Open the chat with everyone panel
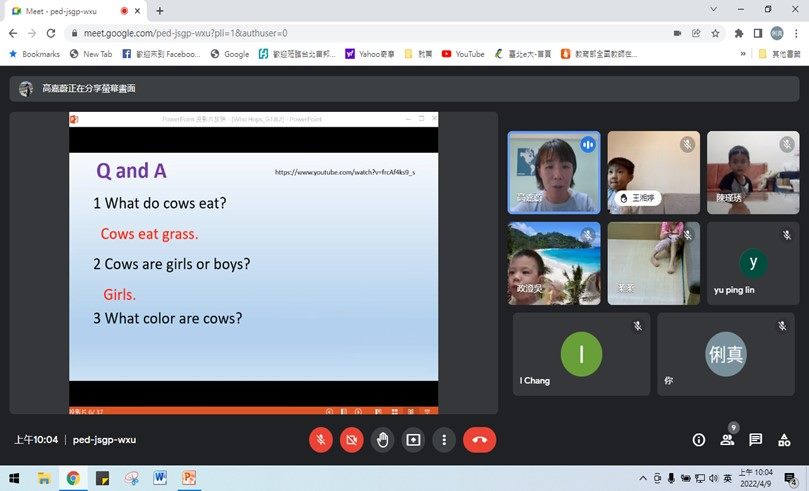 pyautogui.click(x=756, y=440)
